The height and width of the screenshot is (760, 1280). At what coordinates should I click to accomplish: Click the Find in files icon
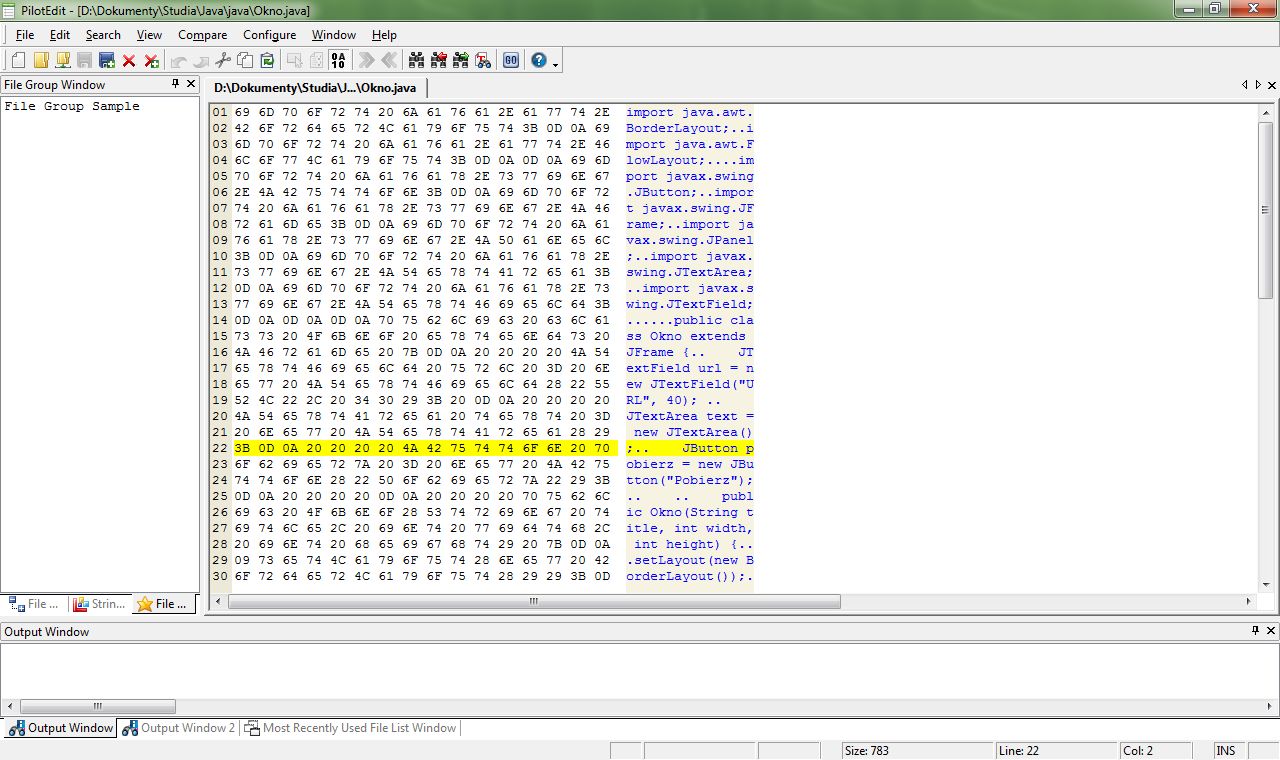(483, 61)
